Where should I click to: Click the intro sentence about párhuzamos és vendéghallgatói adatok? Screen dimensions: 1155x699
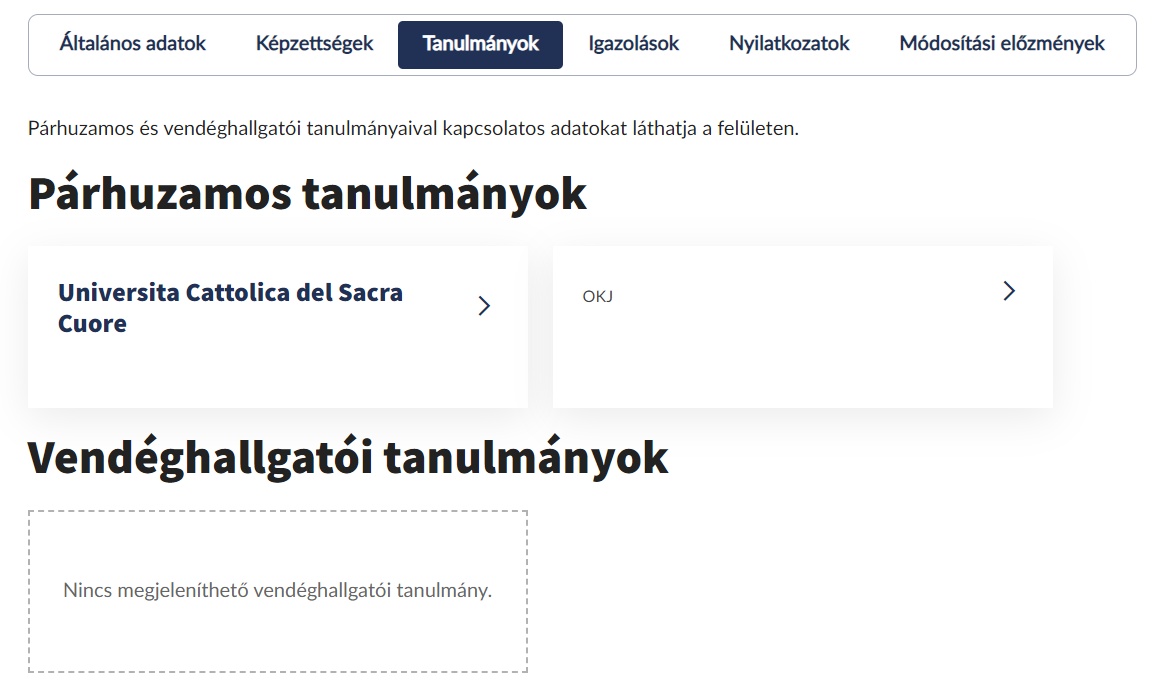coord(413,129)
